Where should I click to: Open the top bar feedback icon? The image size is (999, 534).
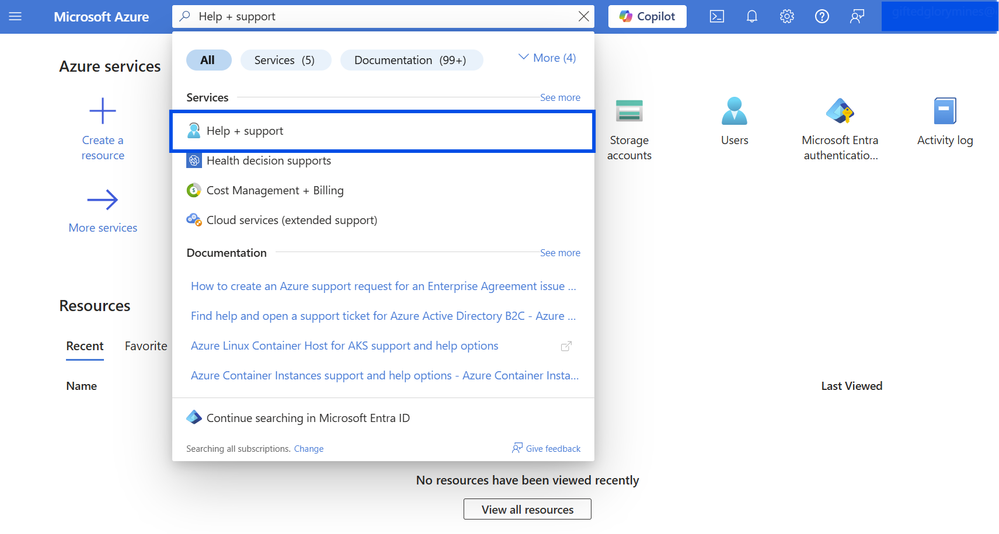click(x=857, y=17)
